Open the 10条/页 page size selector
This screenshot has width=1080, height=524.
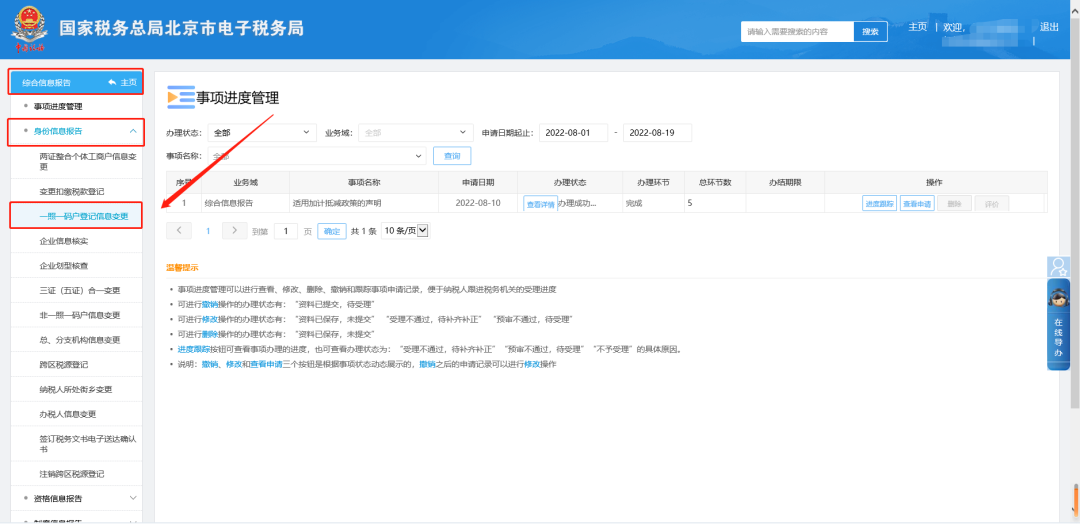click(405, 231)
